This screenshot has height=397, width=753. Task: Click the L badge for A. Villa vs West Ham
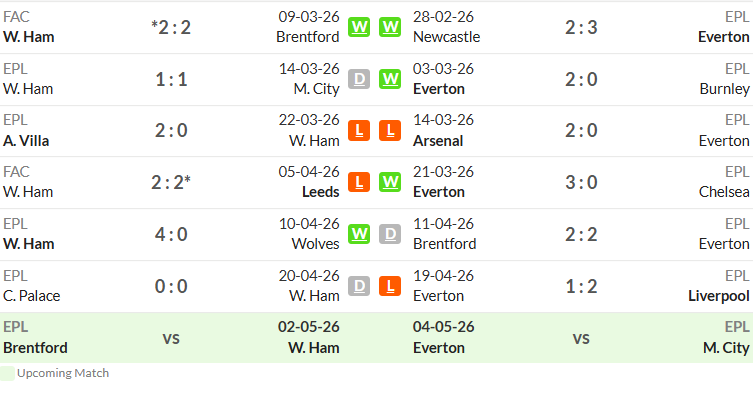359,131
